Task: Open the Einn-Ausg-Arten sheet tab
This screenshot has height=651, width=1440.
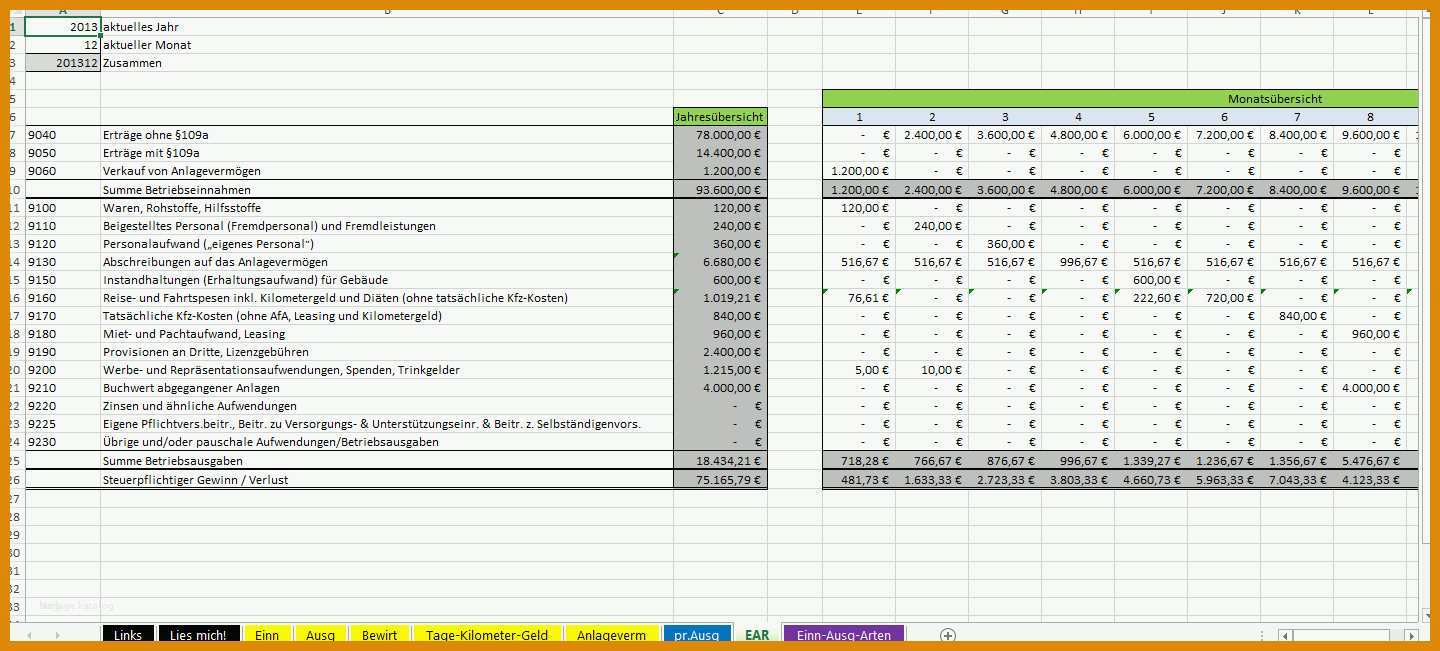Action: click(844, 635)
